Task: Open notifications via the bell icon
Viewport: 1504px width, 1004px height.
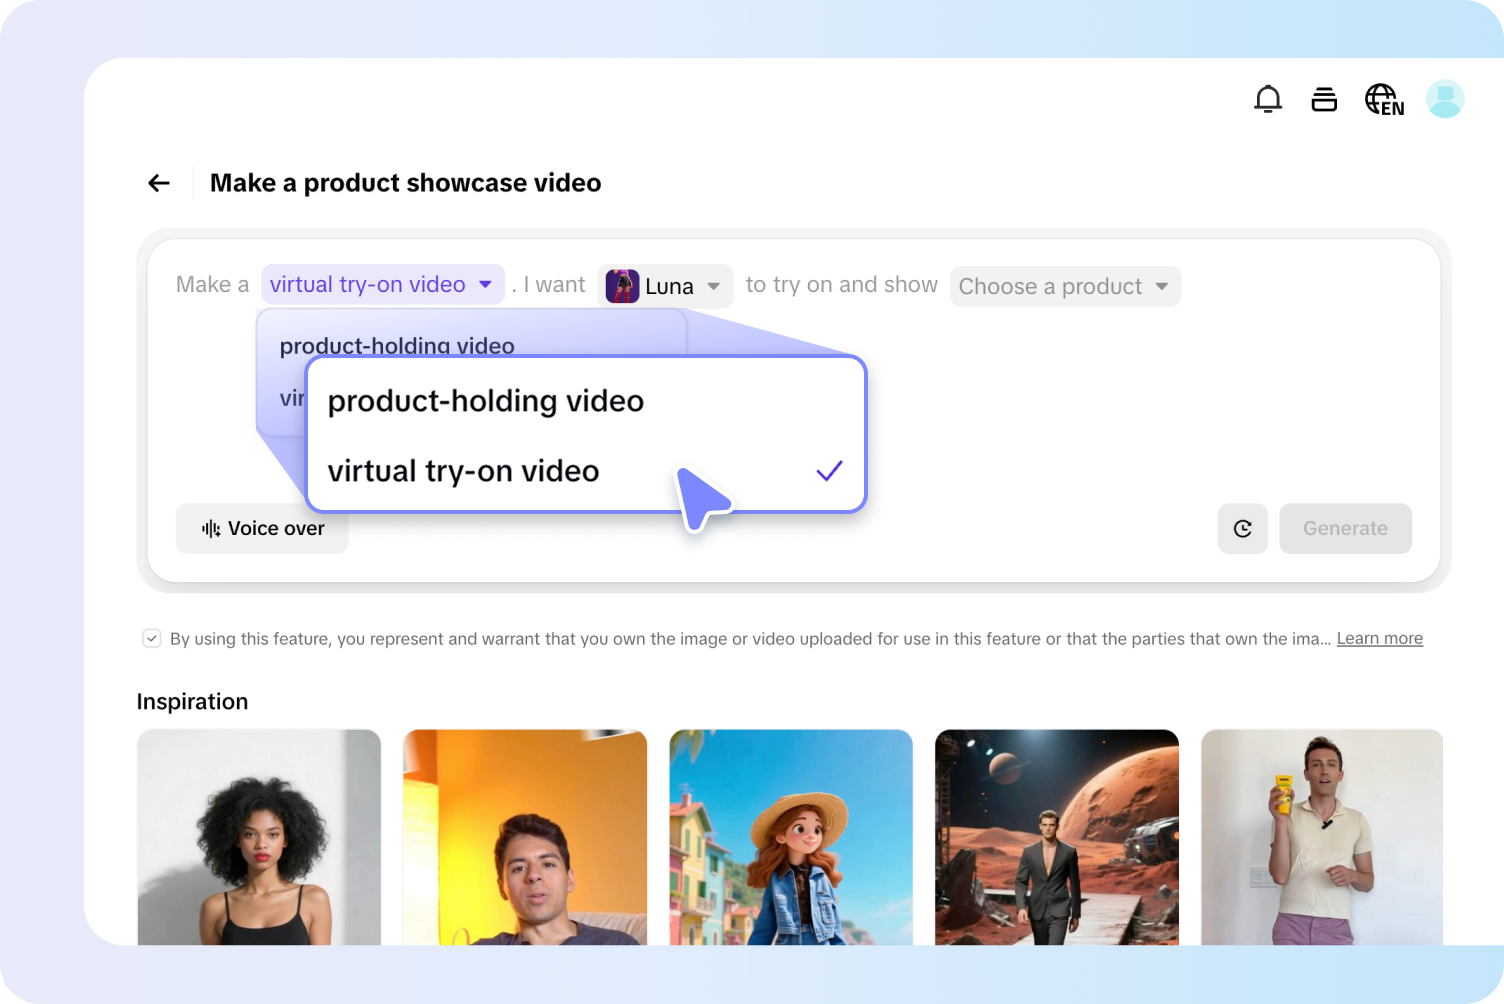Action: [1268, 99]
